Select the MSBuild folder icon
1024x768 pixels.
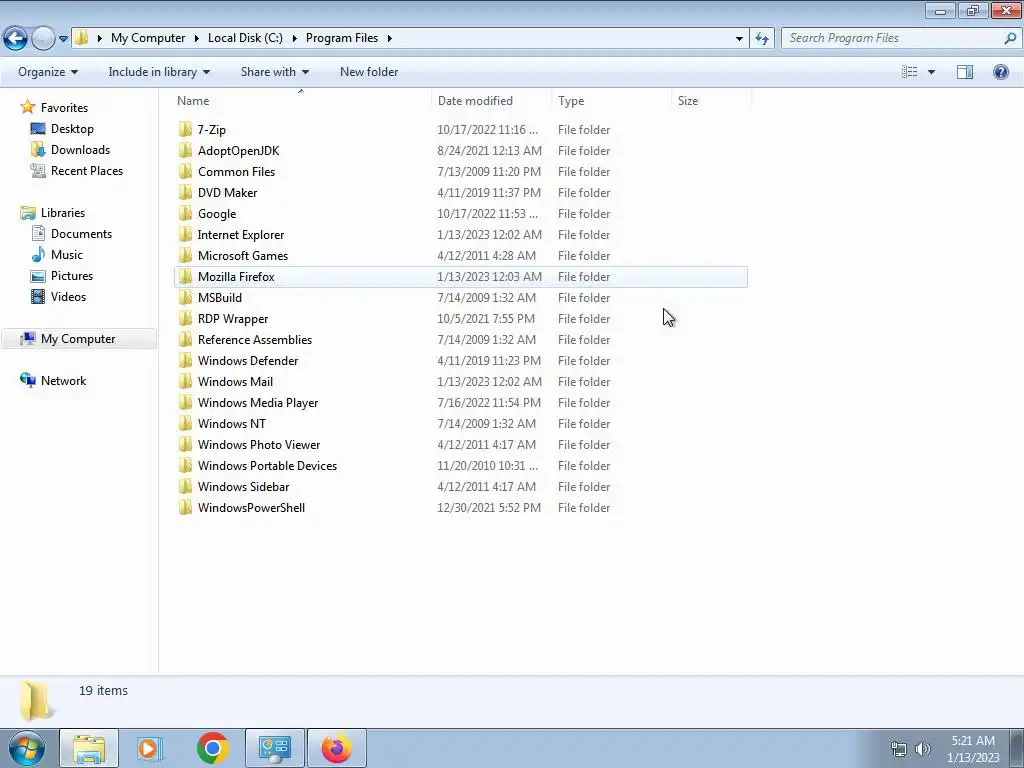coord(185,297)
